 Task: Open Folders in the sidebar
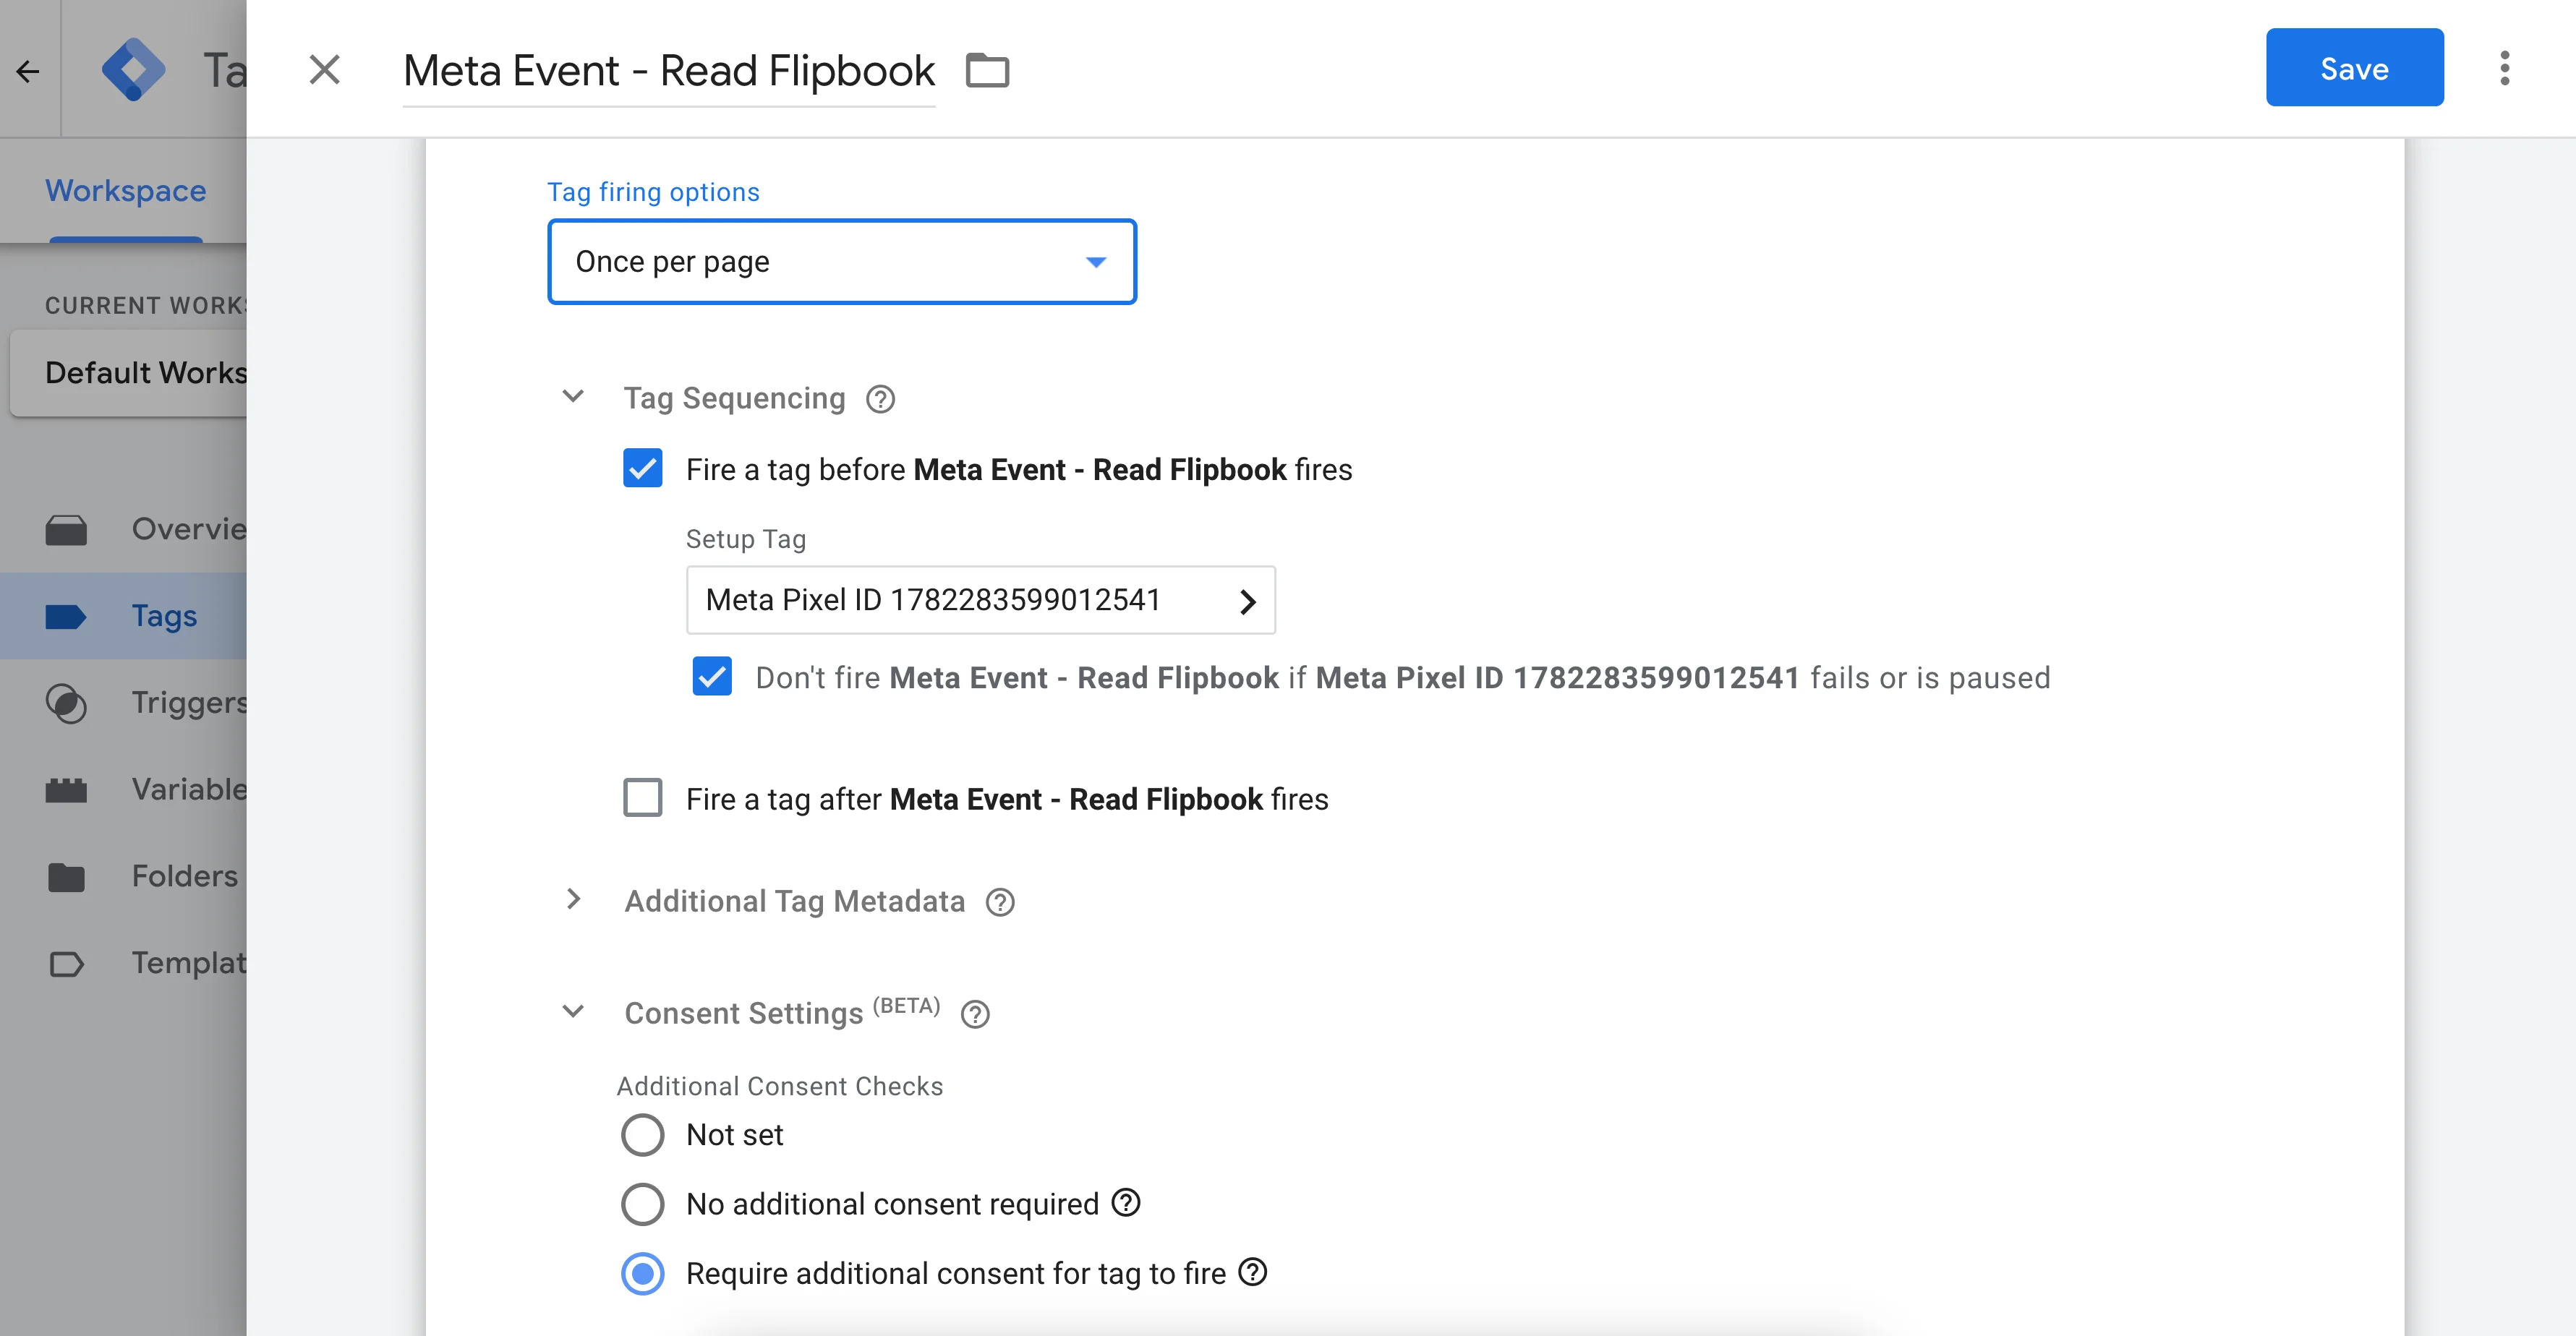tap(124, 876)
